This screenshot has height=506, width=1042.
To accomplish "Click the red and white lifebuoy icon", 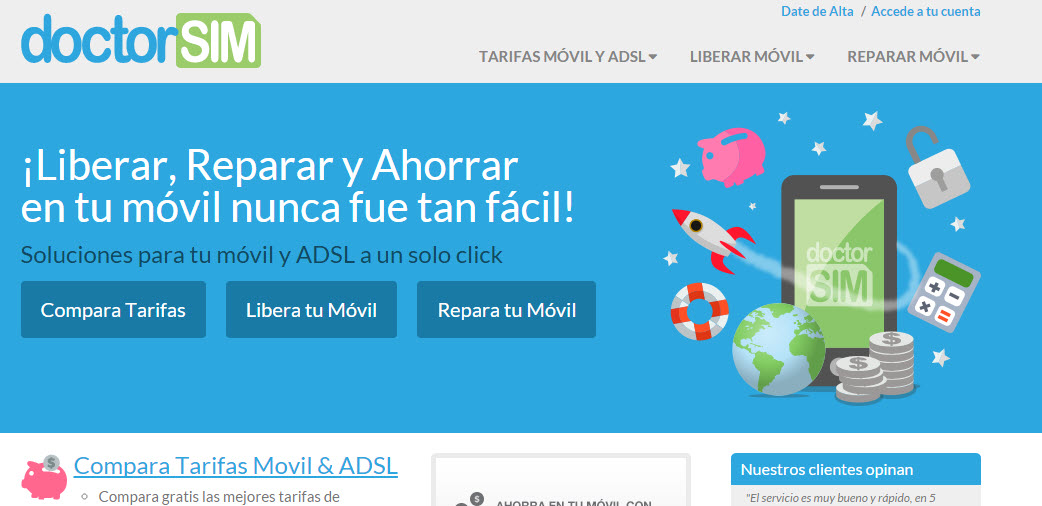I will point(699,311).
